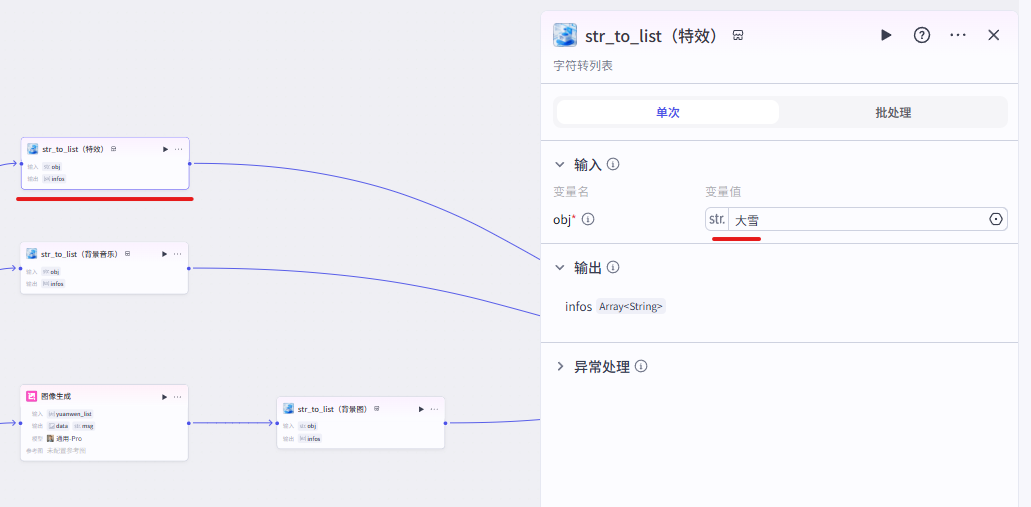
Task: Run the str_to_list（背景音乐）node
Action: (x=164, y=254)
